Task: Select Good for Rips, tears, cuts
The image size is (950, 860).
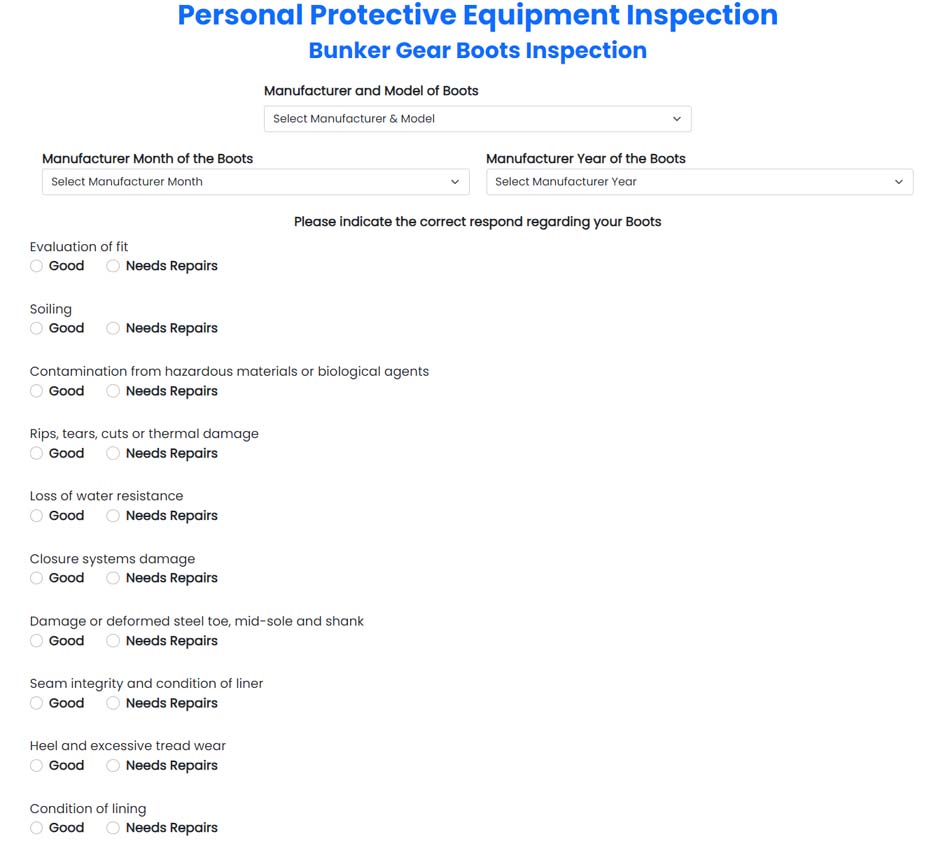Action: pyautogui.click(x=36, y=452)
